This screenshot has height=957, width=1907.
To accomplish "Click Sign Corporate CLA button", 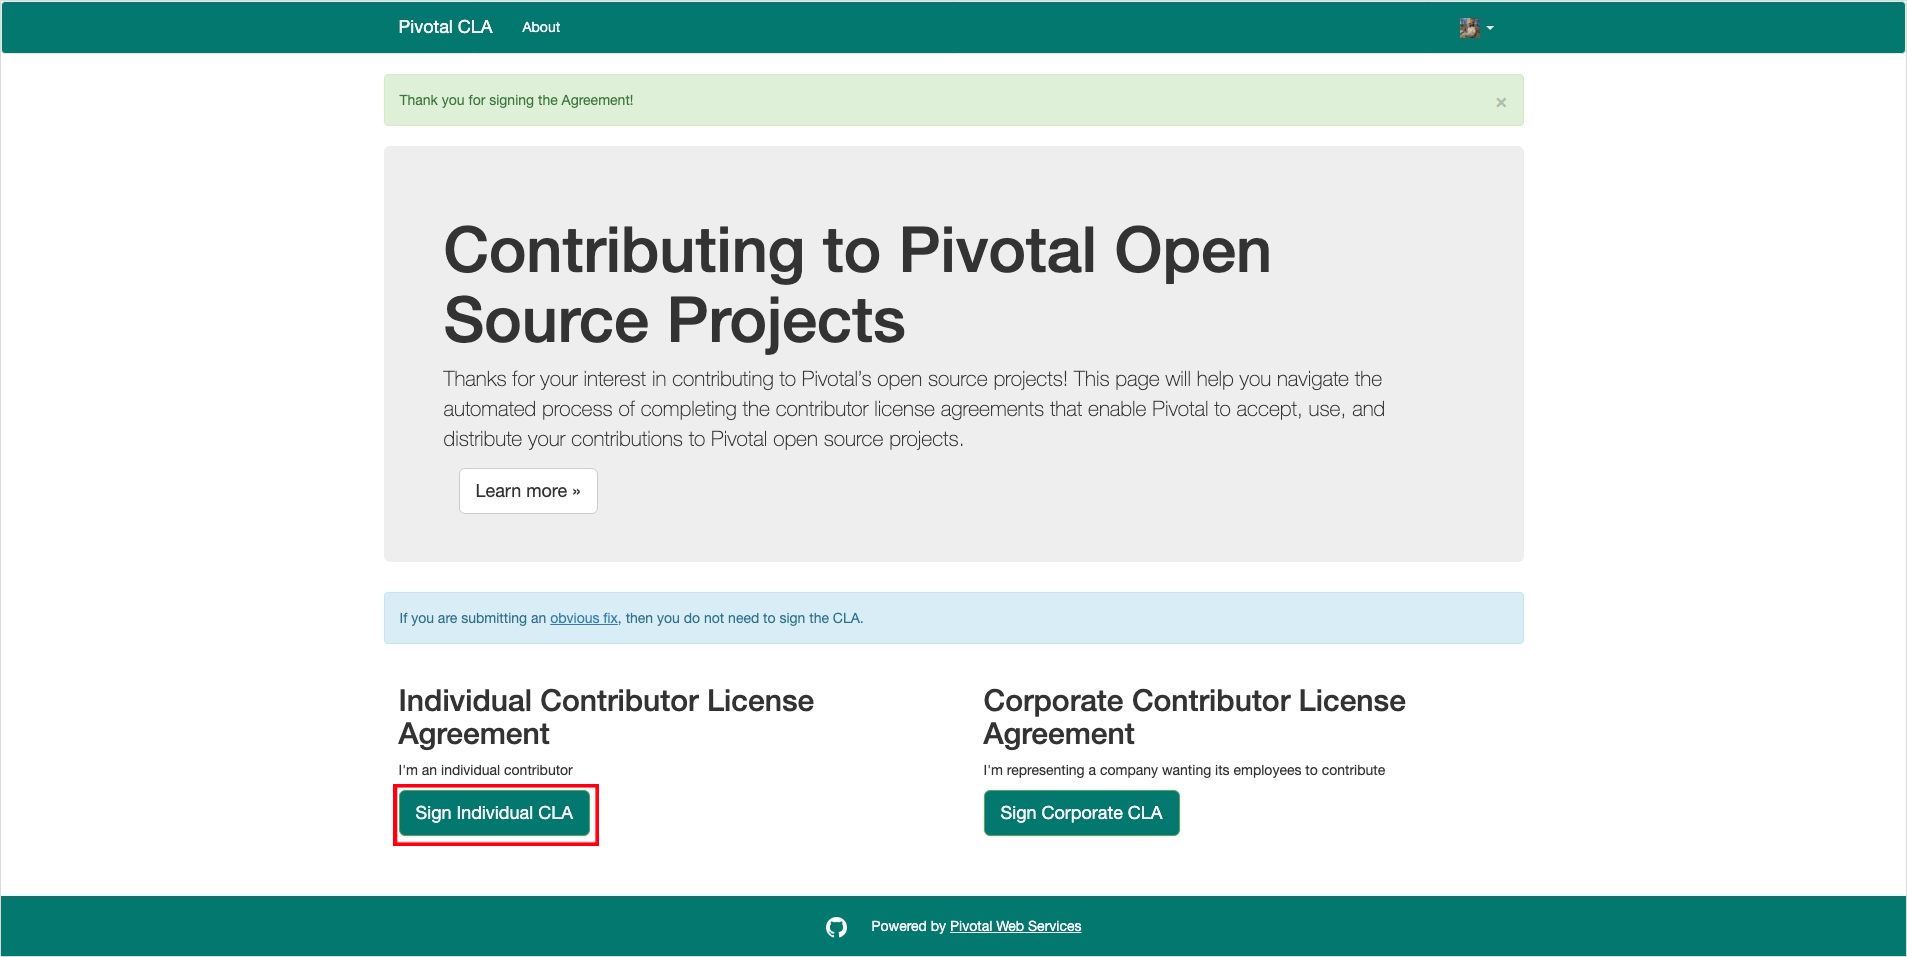I will point(1081,813).
